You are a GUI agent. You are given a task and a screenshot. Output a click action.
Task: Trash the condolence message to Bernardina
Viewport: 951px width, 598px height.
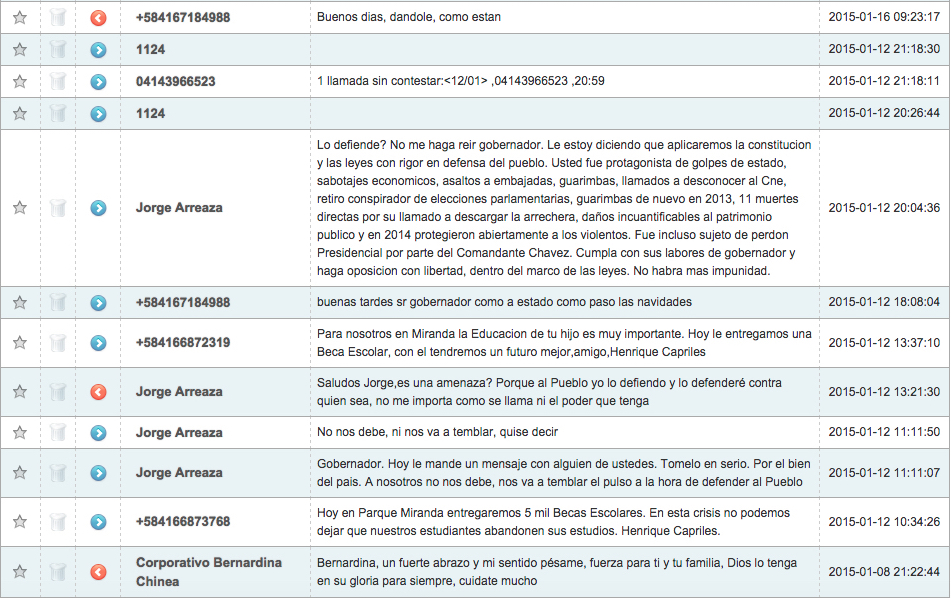click(58, 571)
